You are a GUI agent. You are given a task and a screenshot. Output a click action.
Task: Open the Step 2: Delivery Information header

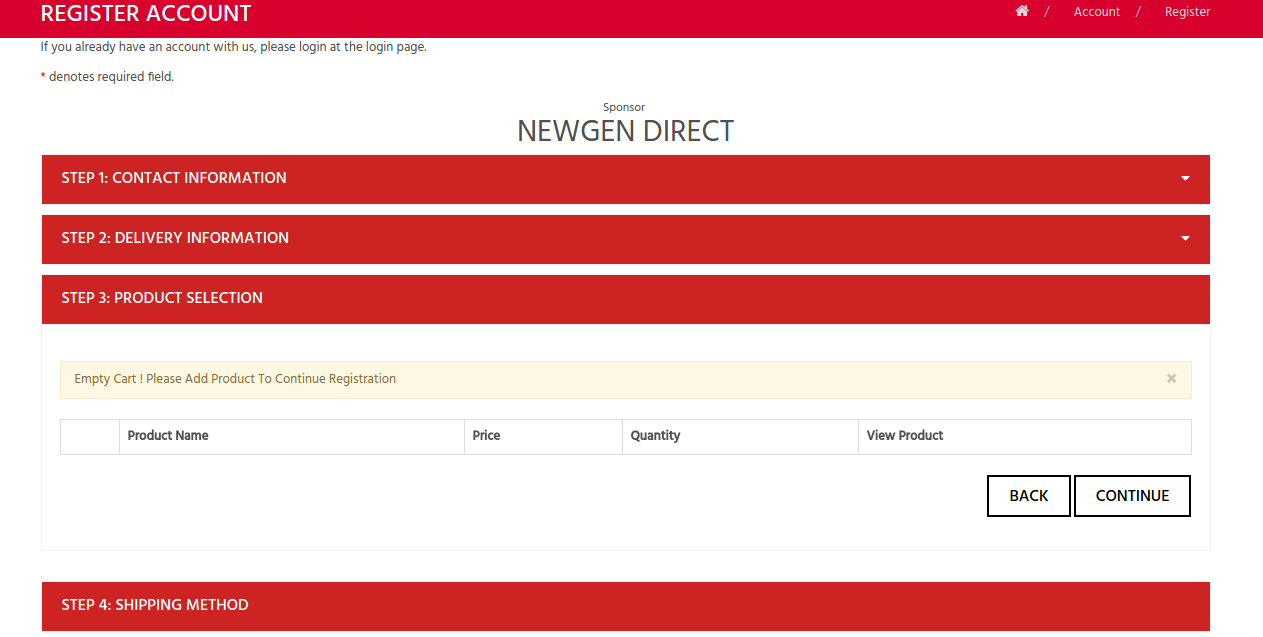coord(626,239)
